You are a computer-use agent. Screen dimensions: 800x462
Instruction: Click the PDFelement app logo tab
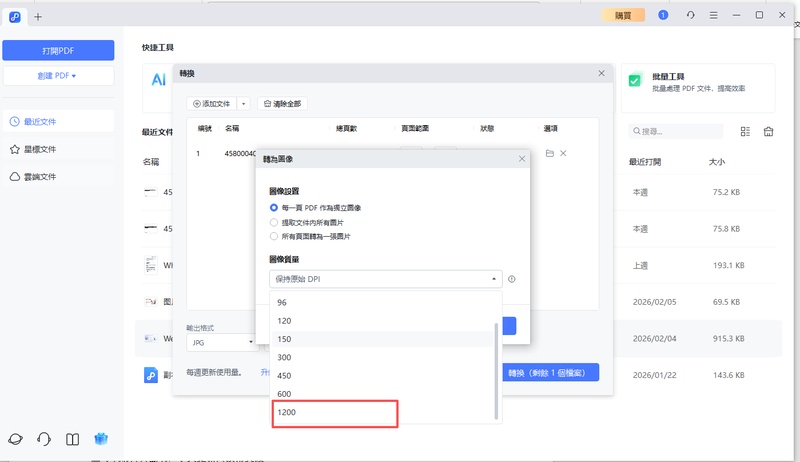[15, 17]
